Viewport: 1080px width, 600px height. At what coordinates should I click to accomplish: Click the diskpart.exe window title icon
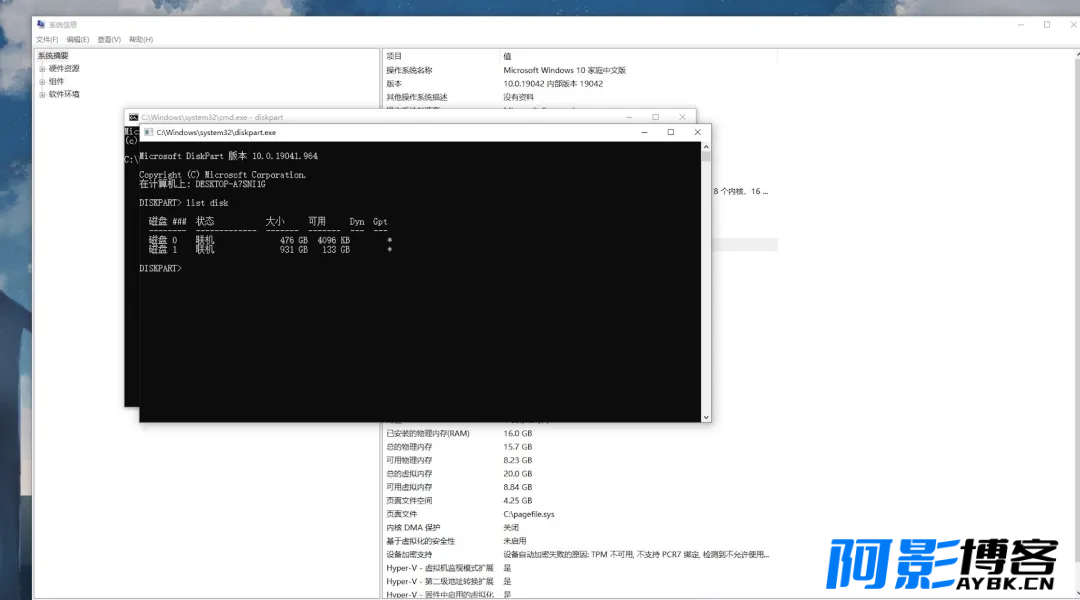click(149, 132)
